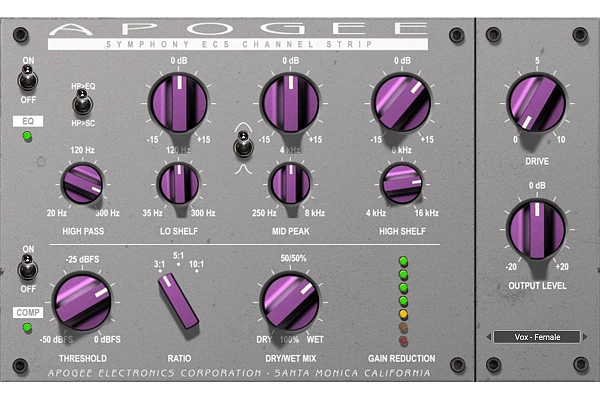Click the GAIN REDUCTION label

pyautogui.click(x=401, y=358)
